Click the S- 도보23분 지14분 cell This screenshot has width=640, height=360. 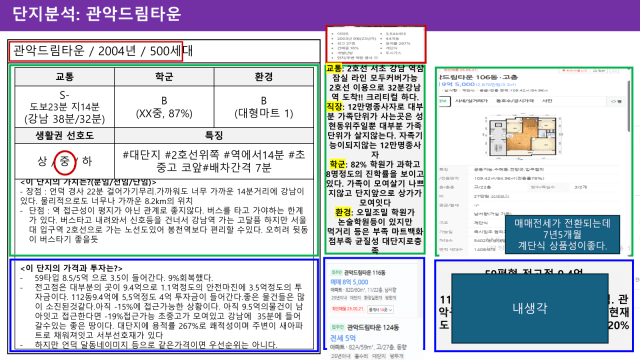pyautogui.click(x=64, y=107)
